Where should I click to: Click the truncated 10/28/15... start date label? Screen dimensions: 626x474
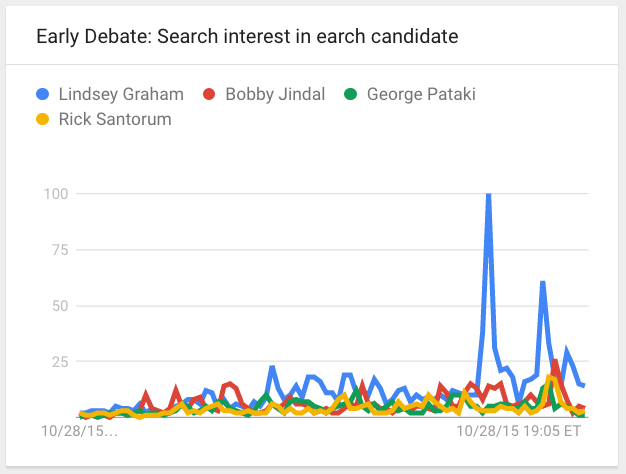tap(79, 433)
